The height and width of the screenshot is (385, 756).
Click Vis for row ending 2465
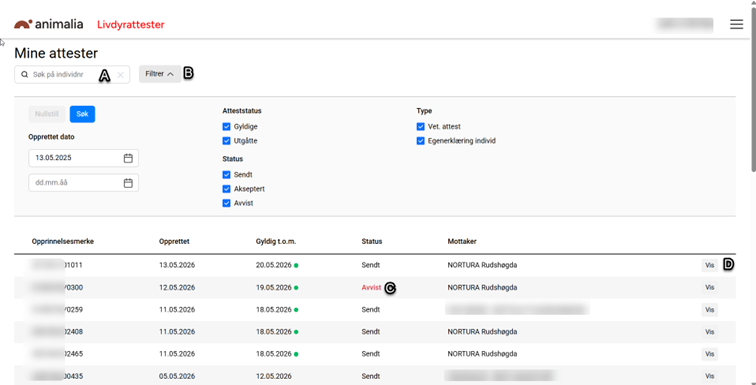click(x=709, y=354)
